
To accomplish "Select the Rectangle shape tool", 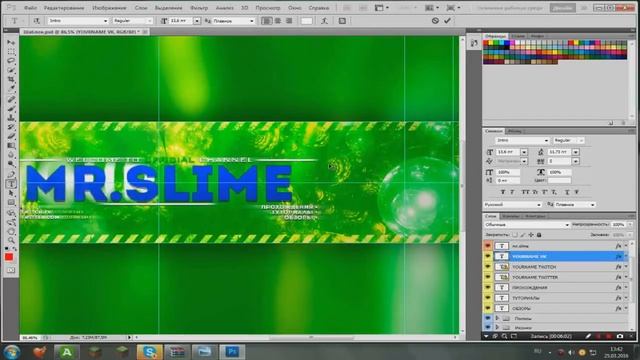I will pos(11,203).
